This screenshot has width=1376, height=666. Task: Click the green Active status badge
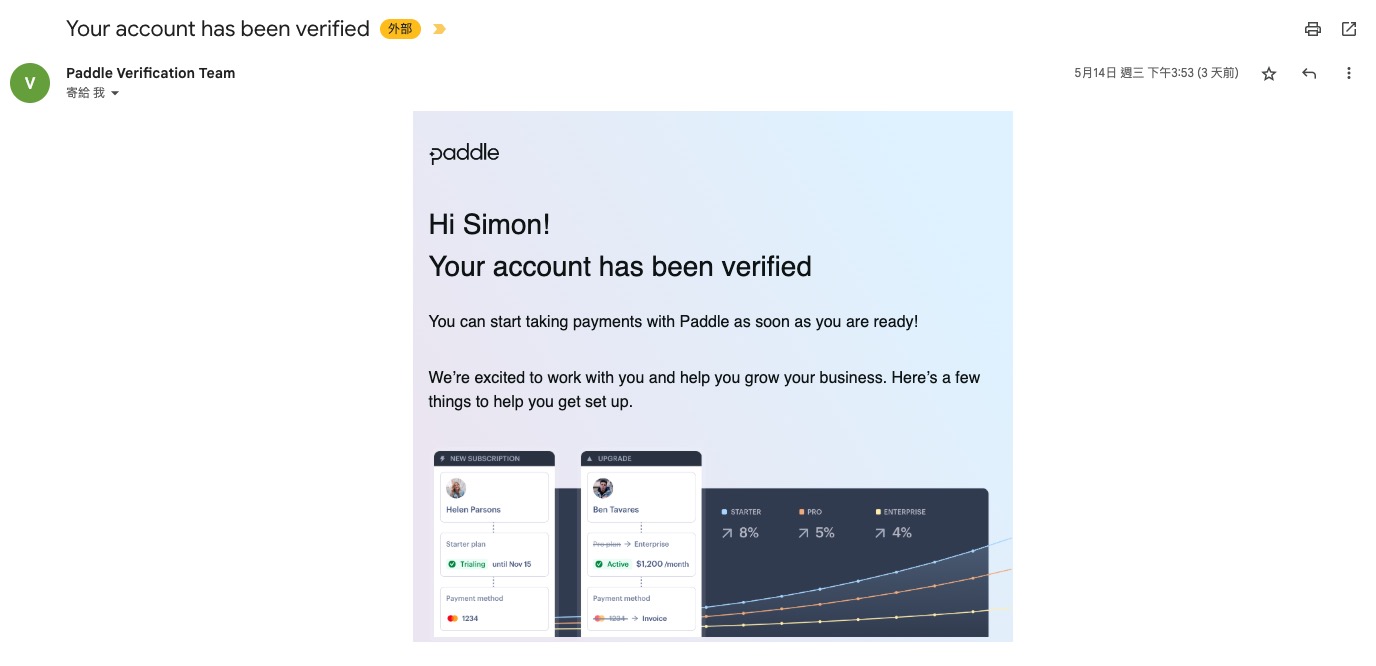(x=613, y=564)
